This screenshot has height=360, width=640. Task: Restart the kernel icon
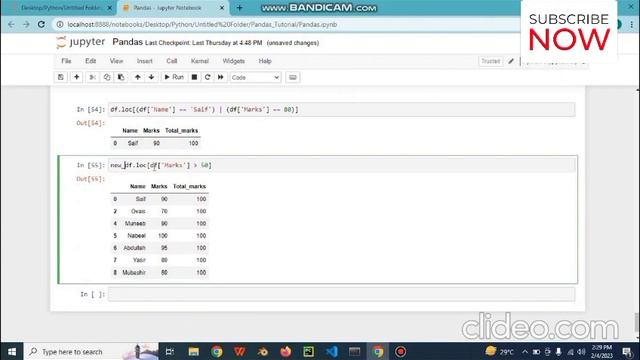click(x=207, y=77)
